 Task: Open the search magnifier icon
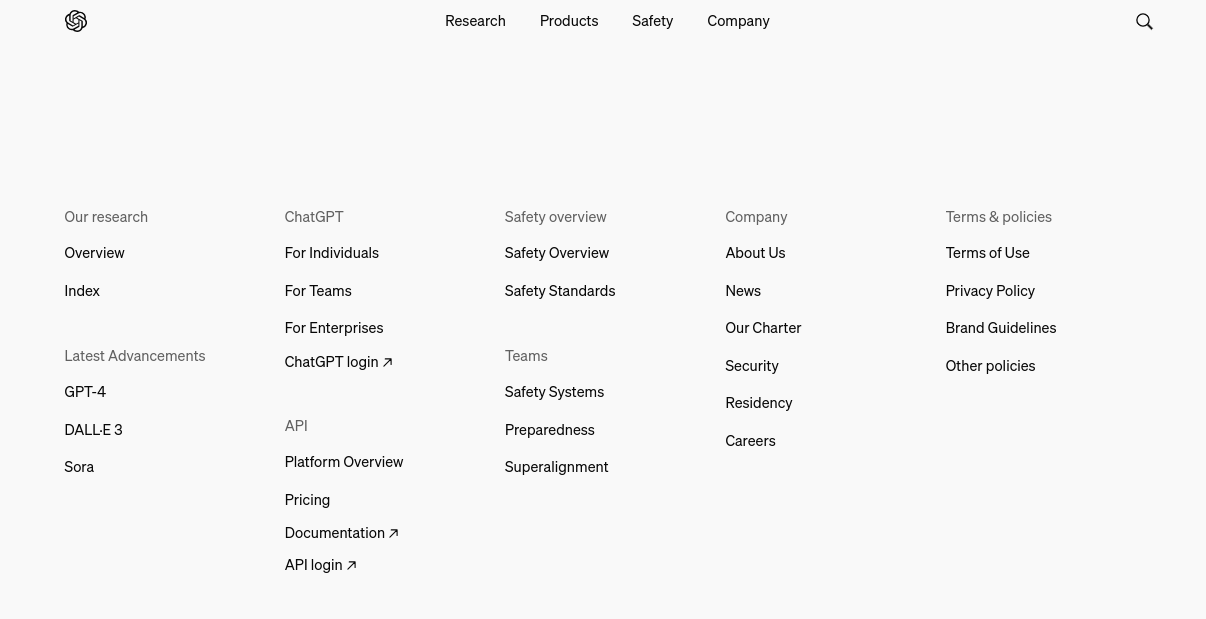(x=1144, y=21)
